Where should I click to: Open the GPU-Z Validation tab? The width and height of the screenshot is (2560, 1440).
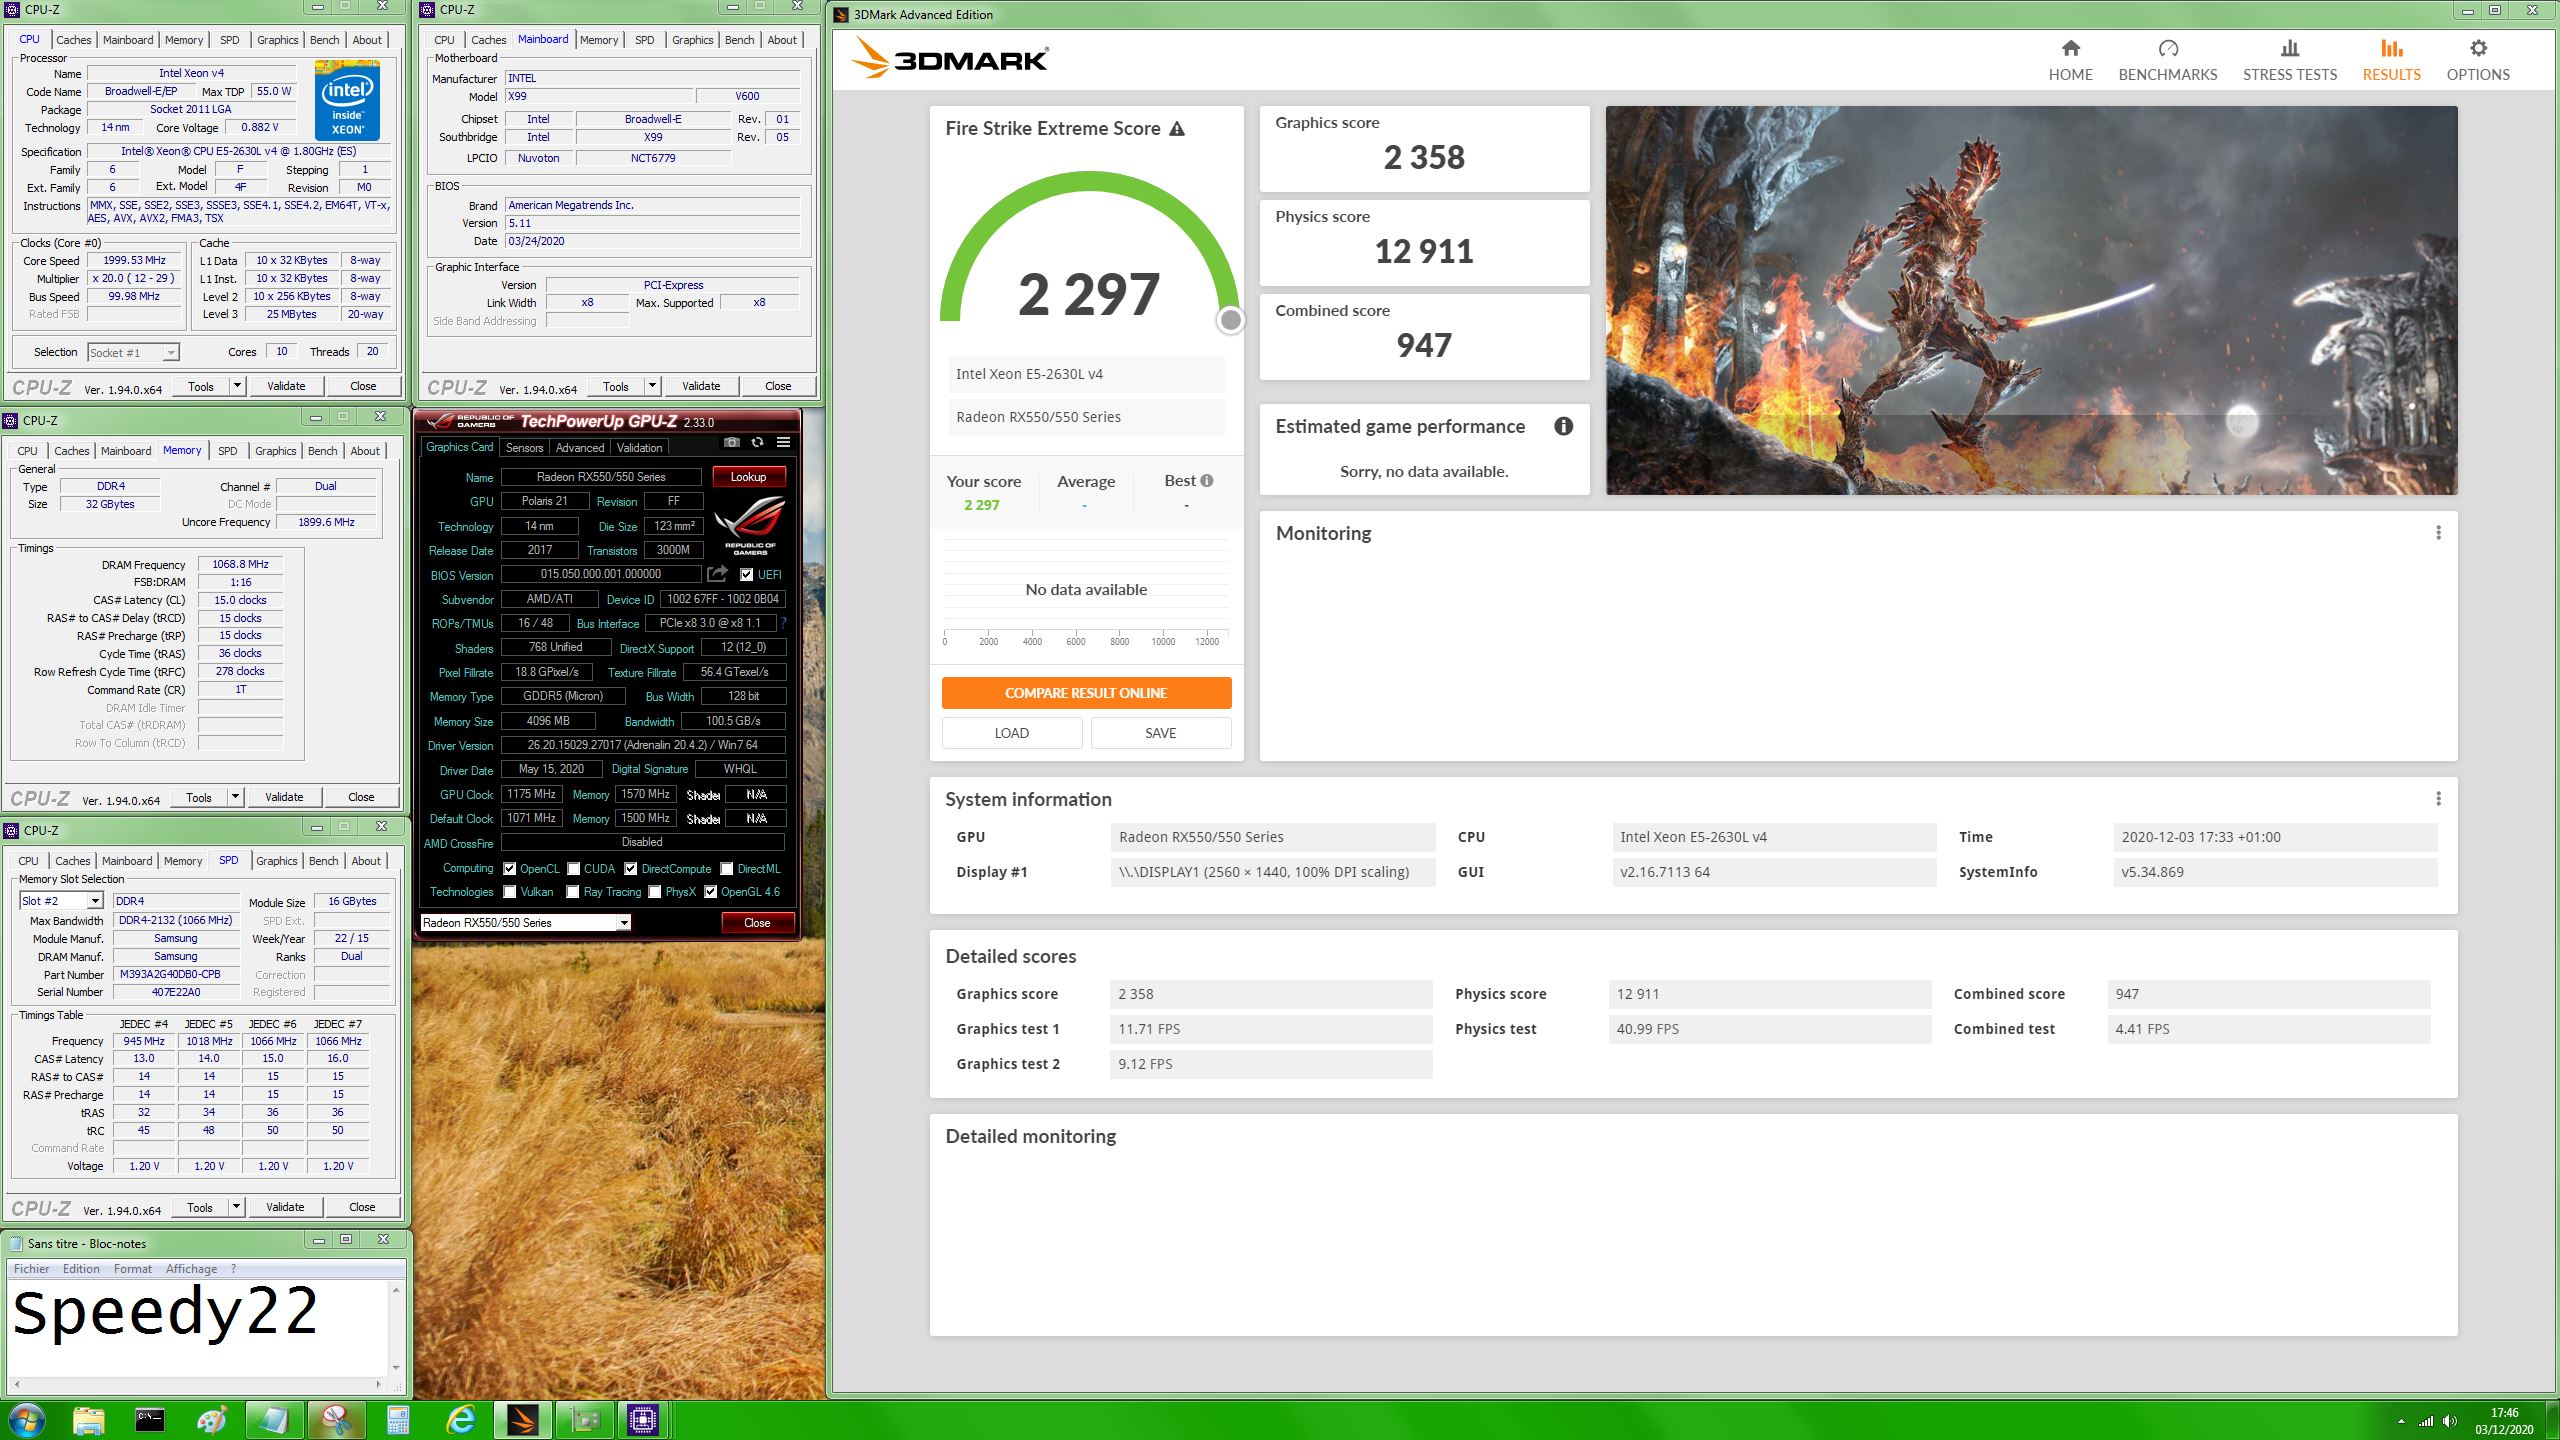tap(639, 448)
